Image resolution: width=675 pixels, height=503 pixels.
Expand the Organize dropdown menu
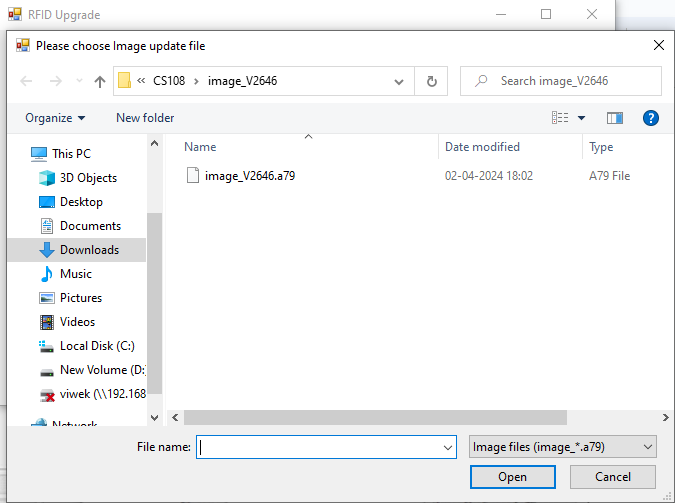[55, 118]
